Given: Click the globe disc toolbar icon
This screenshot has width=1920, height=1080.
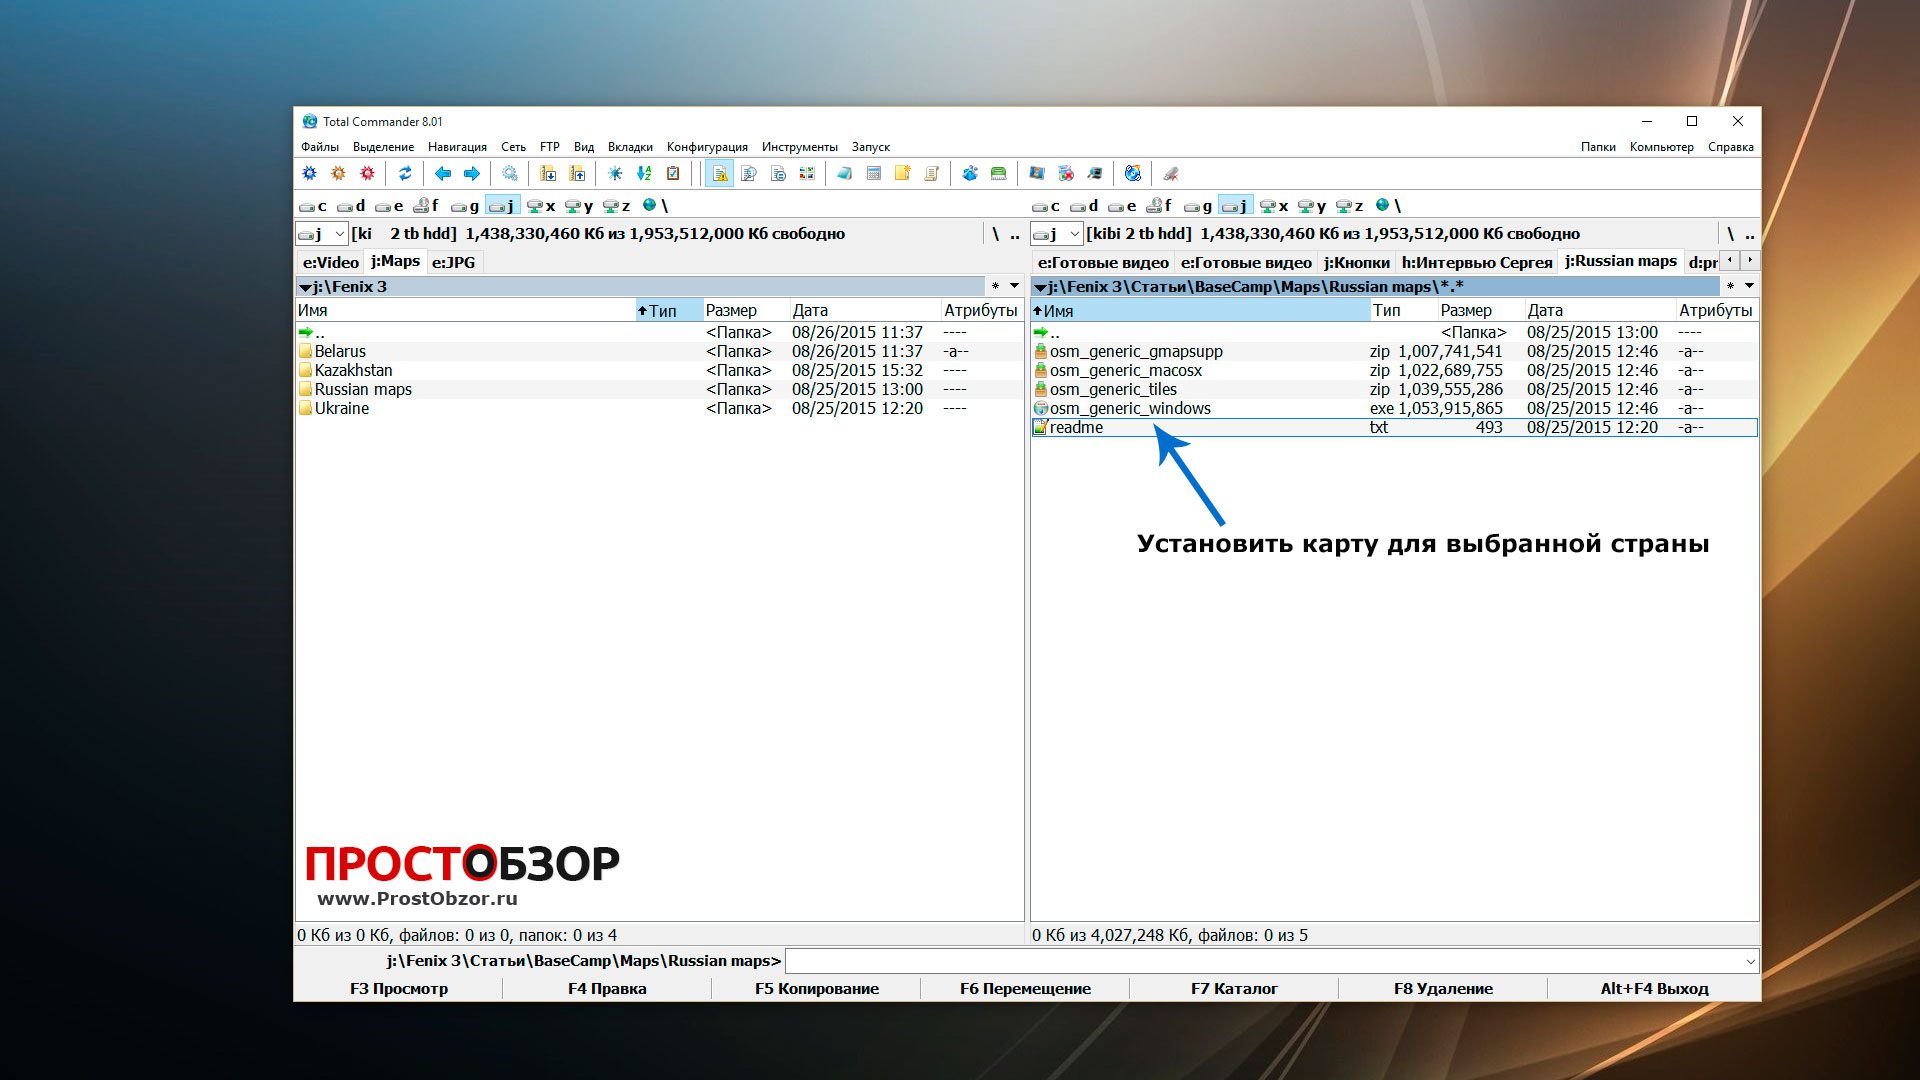Looking at the screenshot, I should click(x=1132, y=173).
